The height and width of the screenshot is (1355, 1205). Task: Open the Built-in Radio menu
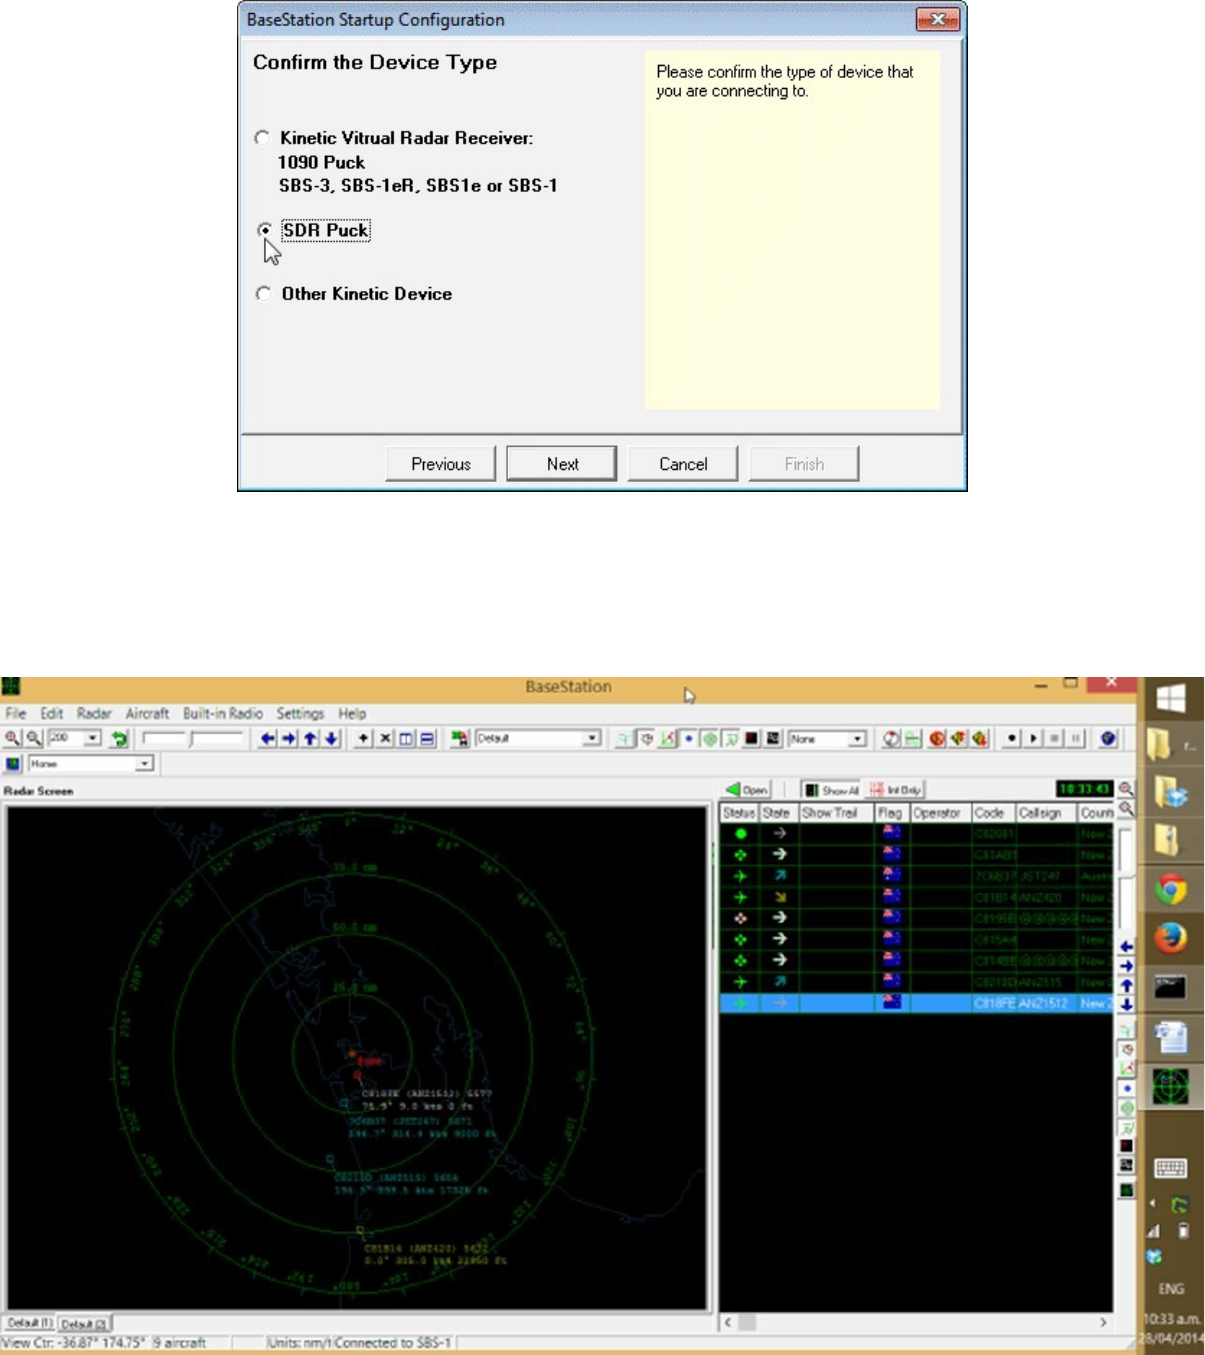click(222, 713)
